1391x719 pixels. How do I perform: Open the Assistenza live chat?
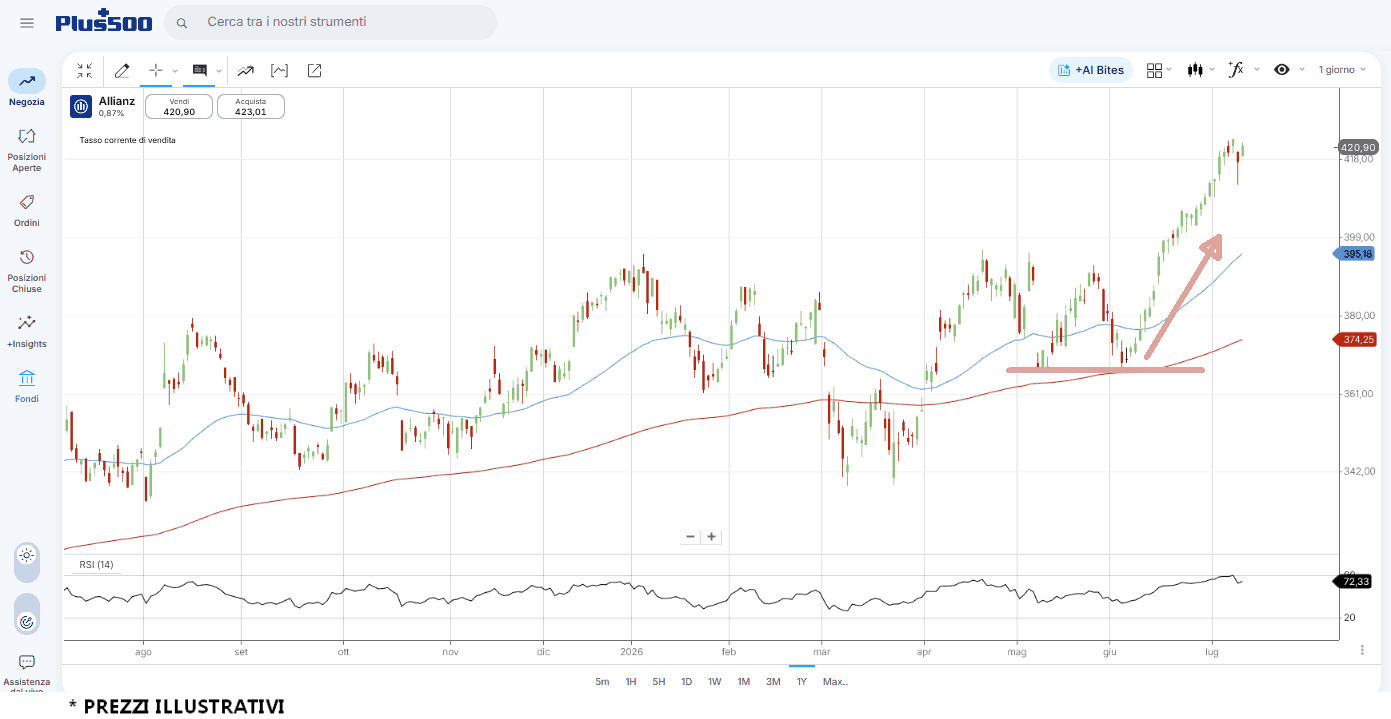[x=27, y=672]
